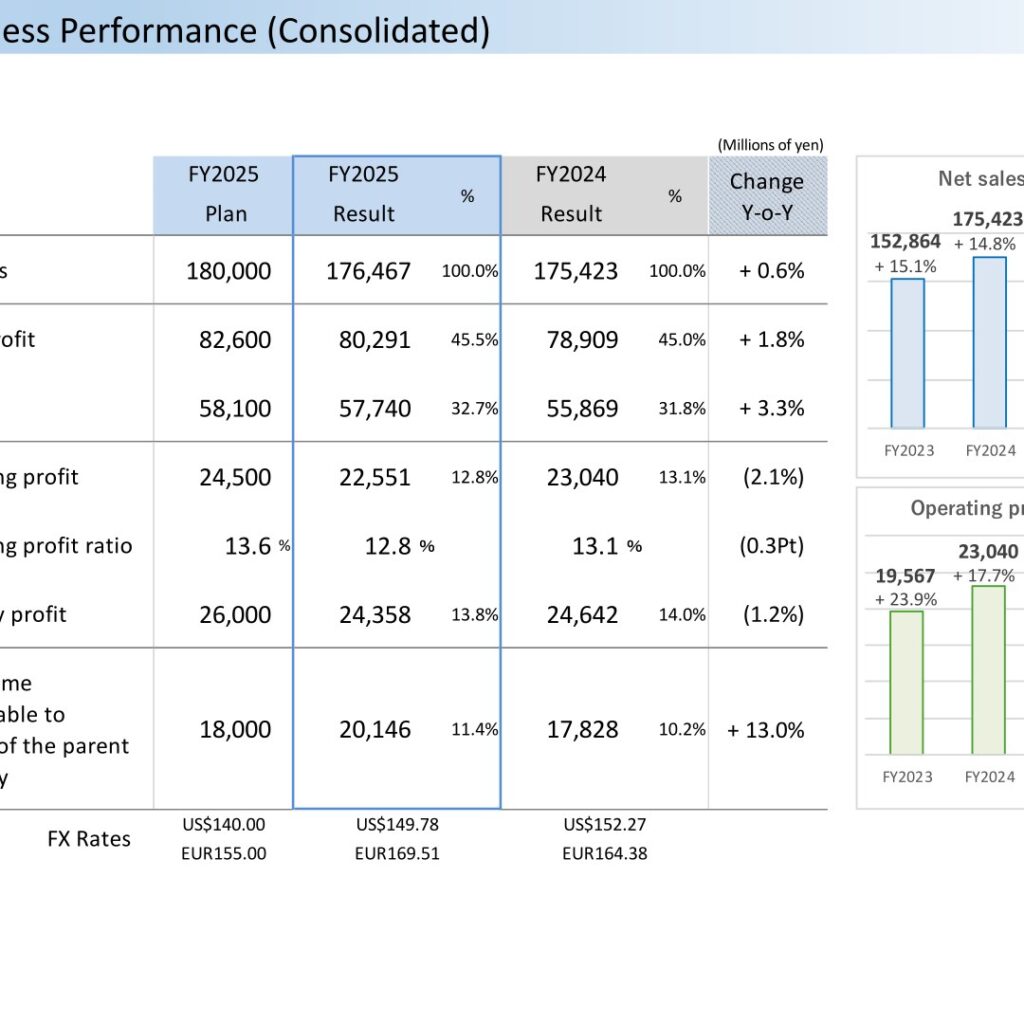The image size is (1024, 1024).
Task: Click the (0.3Pt) change cell
Action: (x=771, y=545)
